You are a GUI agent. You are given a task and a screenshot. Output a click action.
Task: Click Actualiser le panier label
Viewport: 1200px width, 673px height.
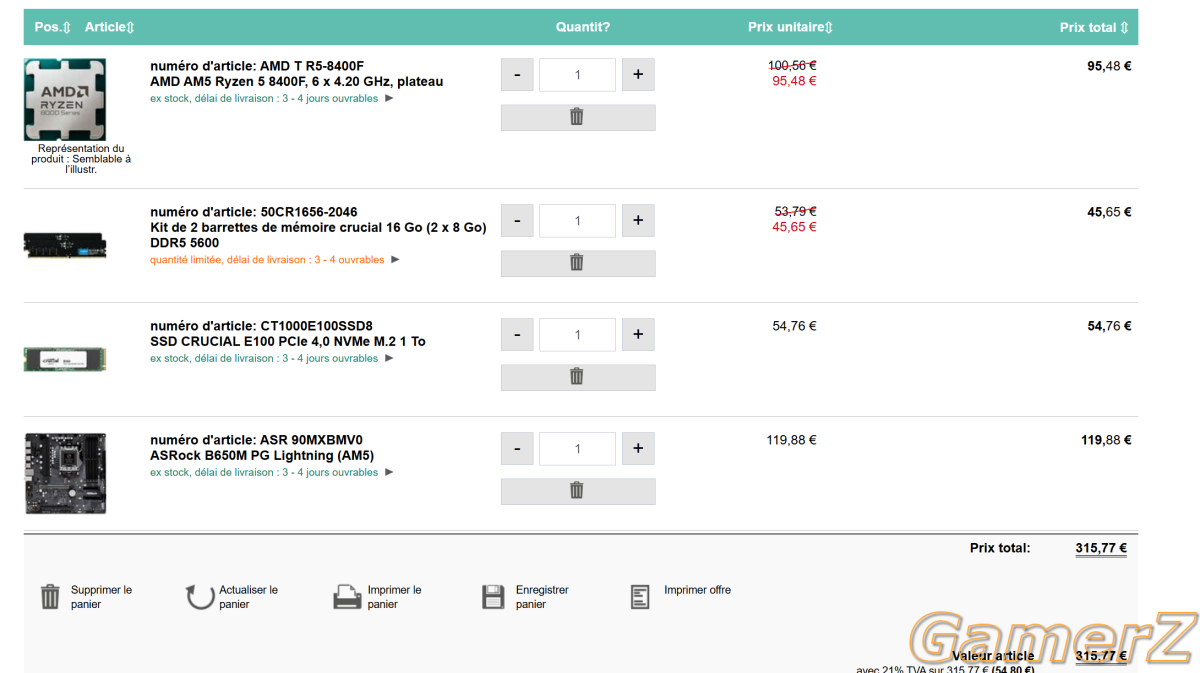click(x=249, y=597)
